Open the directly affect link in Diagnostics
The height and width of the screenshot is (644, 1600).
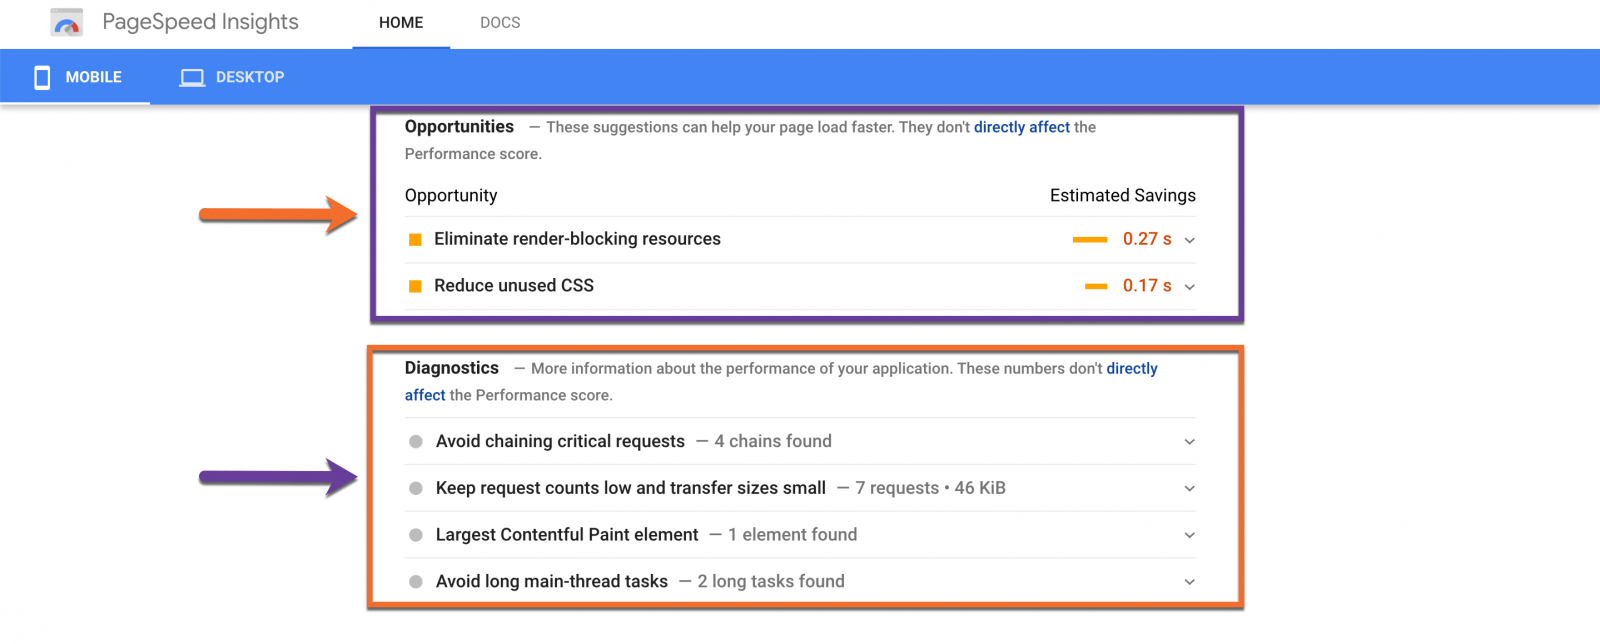pyautogui.click(x=1131, y=368)
